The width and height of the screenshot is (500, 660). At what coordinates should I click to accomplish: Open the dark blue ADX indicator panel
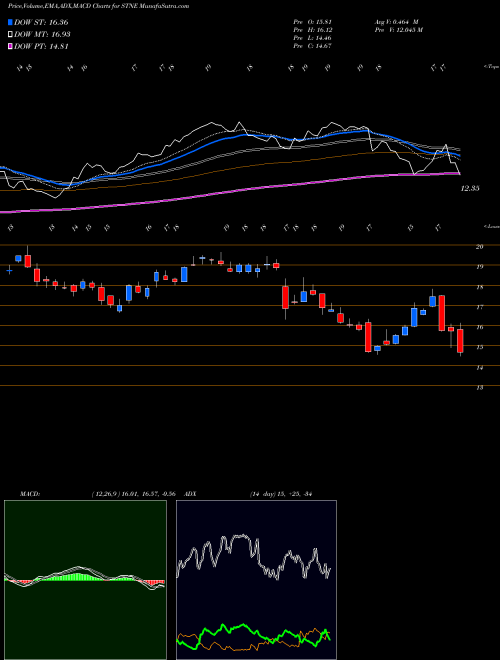256,580
